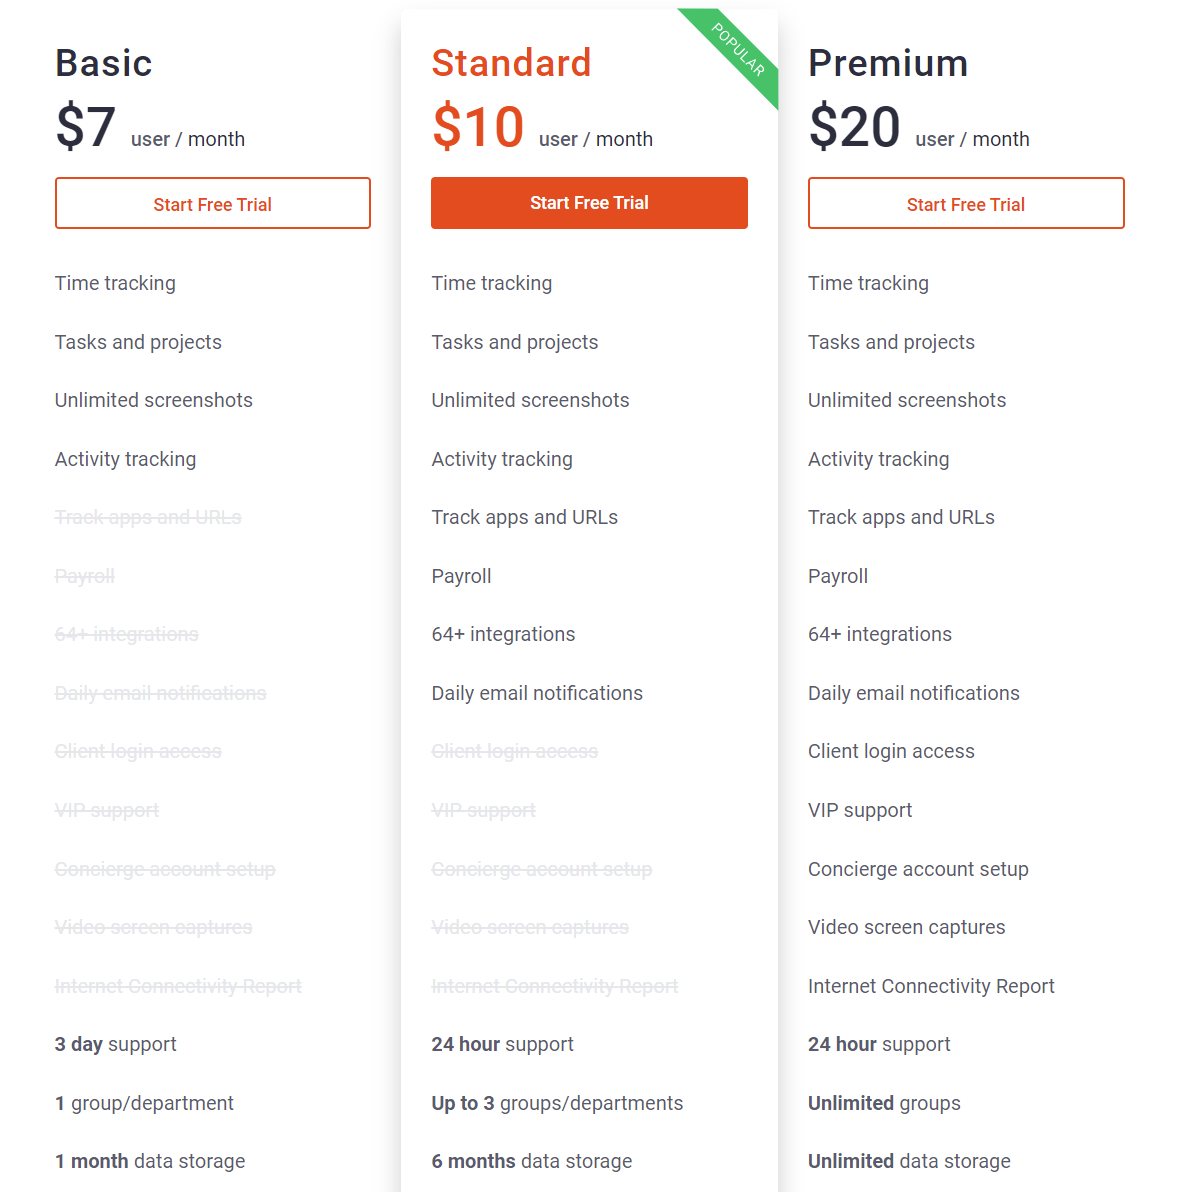The image size is (1177, 1192).
Task: Click the $10 Standard price
Action: [478, 128]
